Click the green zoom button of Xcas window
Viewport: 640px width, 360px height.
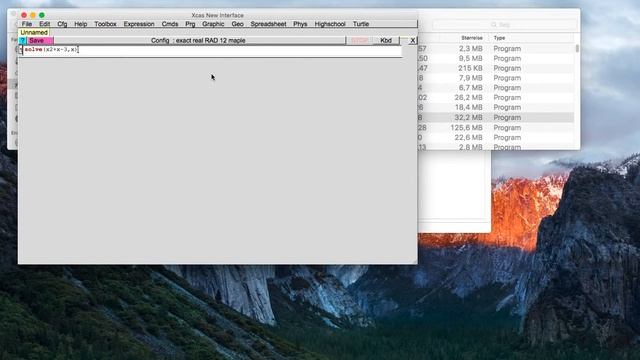42,15
